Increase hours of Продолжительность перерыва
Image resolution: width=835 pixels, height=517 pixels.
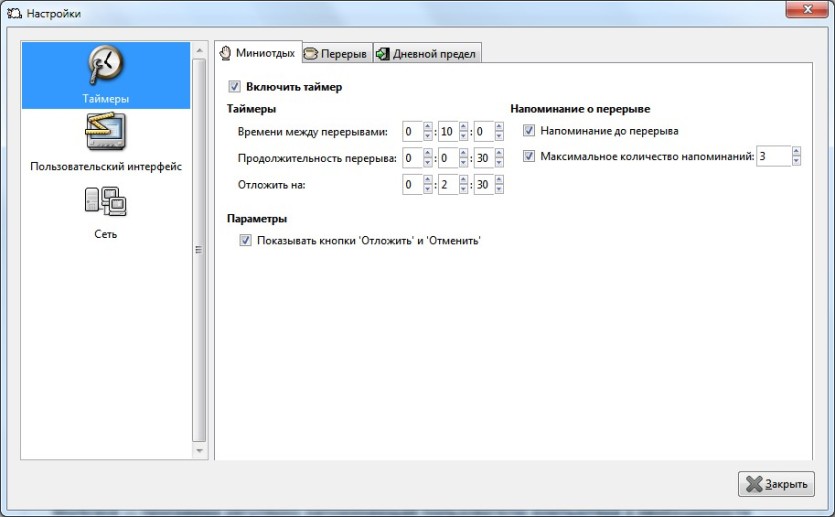tap(428, 153)
